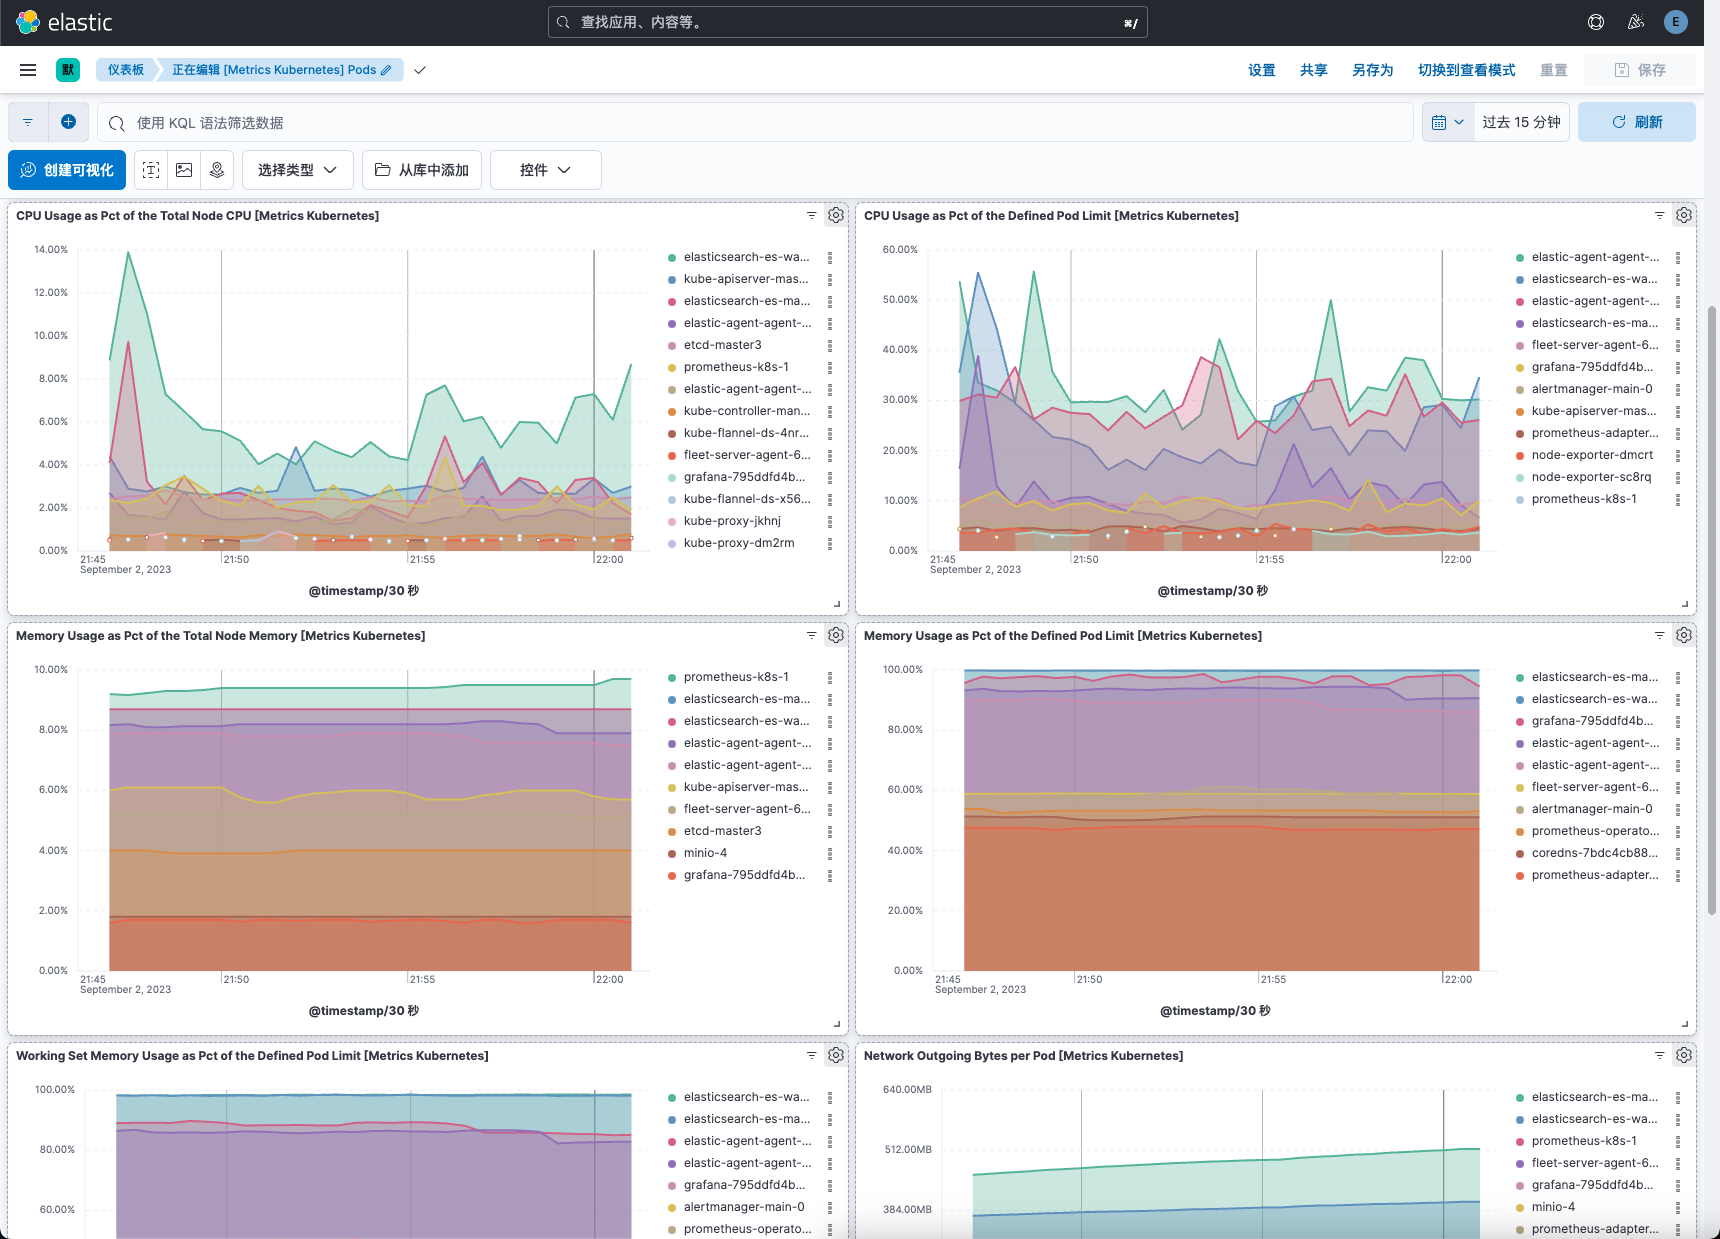
Task: Open the calendar date quick menu
Action: point(1448,122)
